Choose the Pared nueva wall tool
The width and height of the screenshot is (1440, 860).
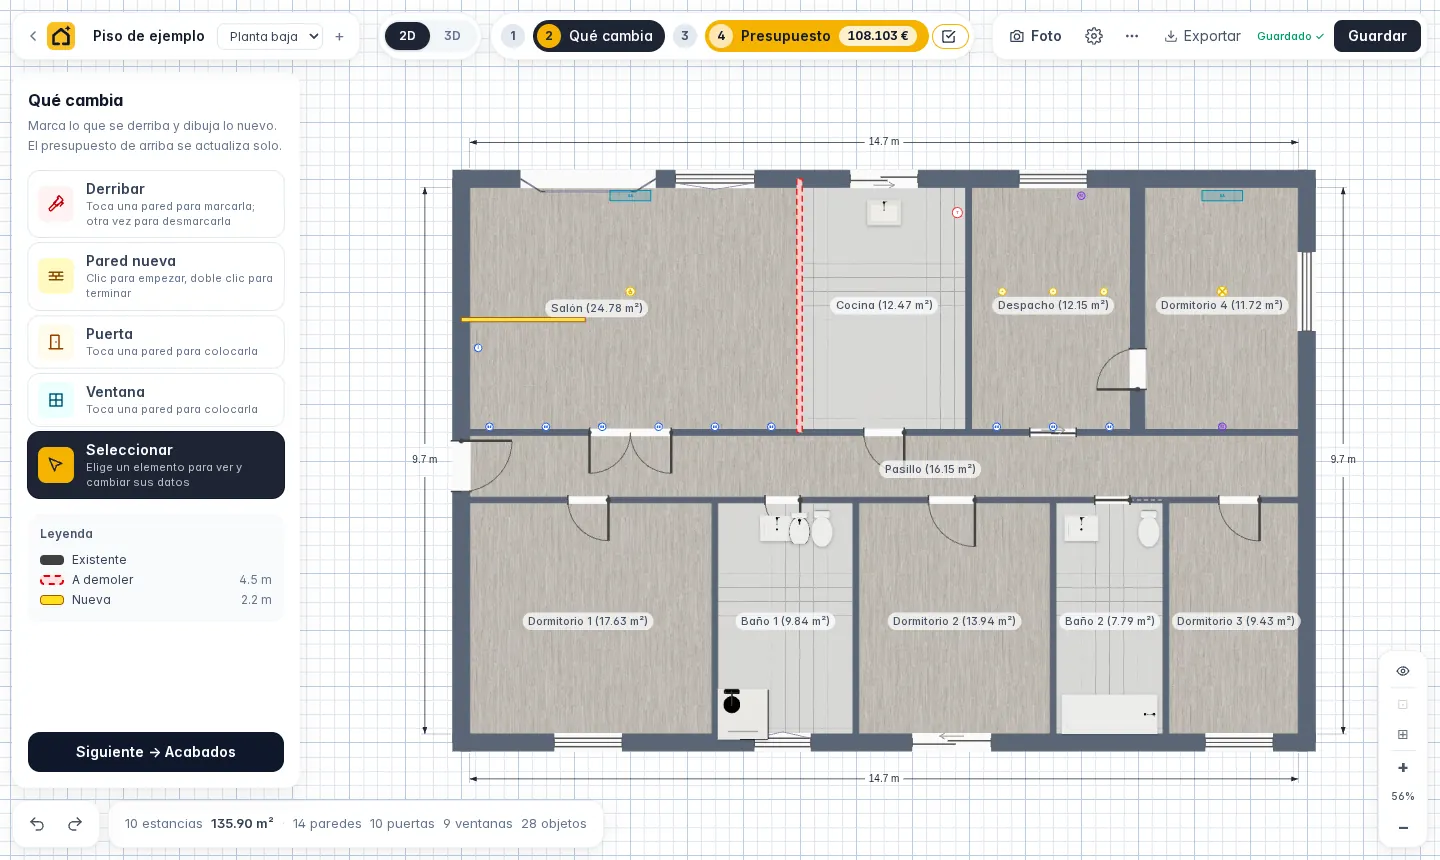click(x=156, y=276)
